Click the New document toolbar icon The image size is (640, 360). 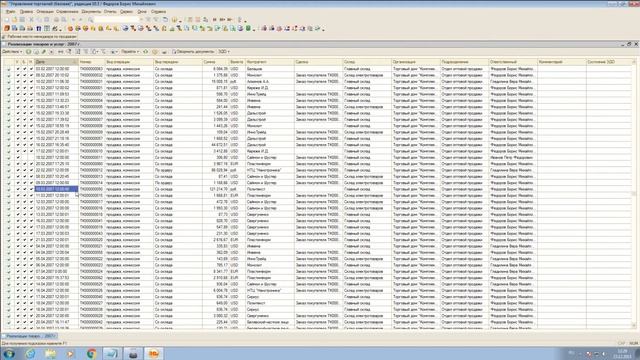point(7,20)
